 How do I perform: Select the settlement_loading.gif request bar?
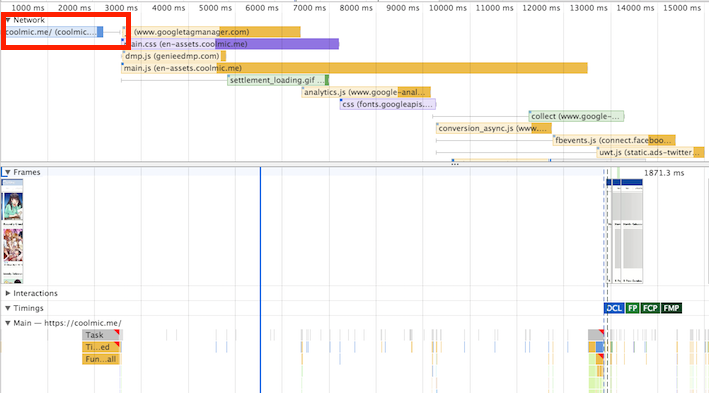point(278,80)
